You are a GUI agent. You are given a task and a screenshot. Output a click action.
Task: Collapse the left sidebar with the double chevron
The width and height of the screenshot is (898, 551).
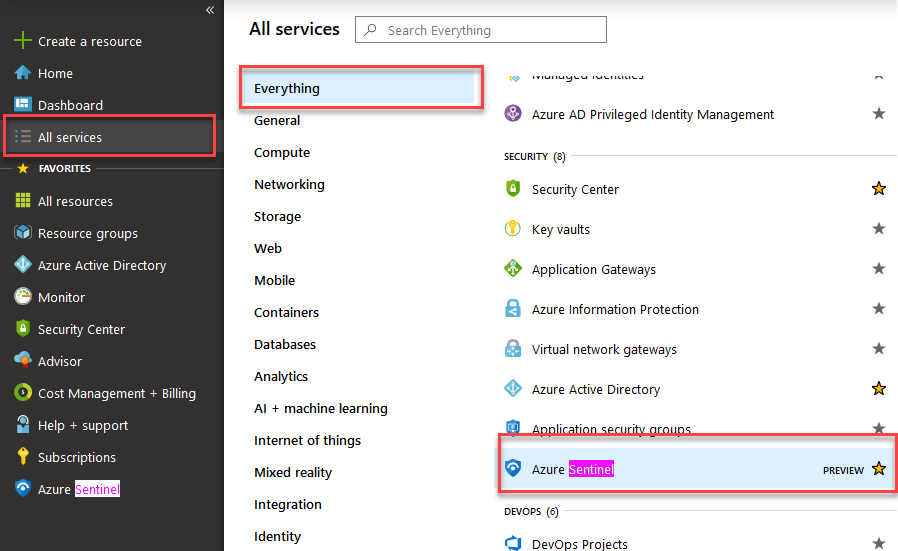click(210, 10)
